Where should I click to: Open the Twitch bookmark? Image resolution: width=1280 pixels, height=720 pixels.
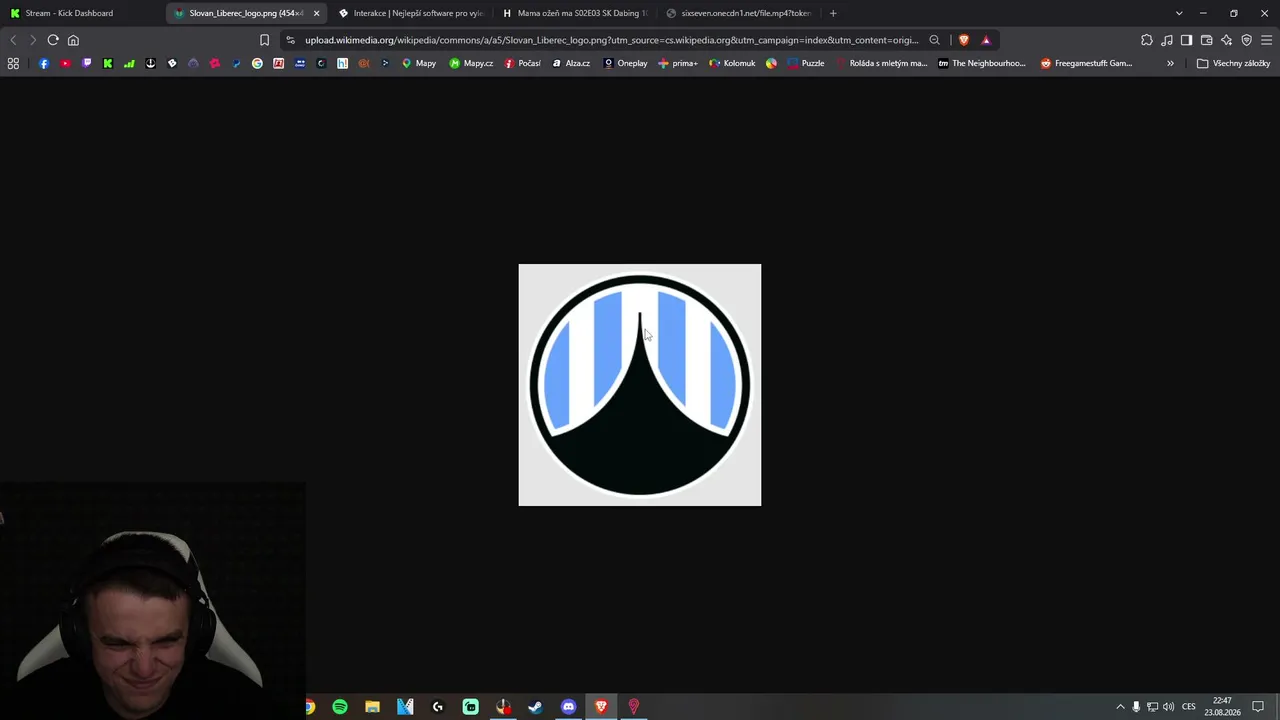87,63
